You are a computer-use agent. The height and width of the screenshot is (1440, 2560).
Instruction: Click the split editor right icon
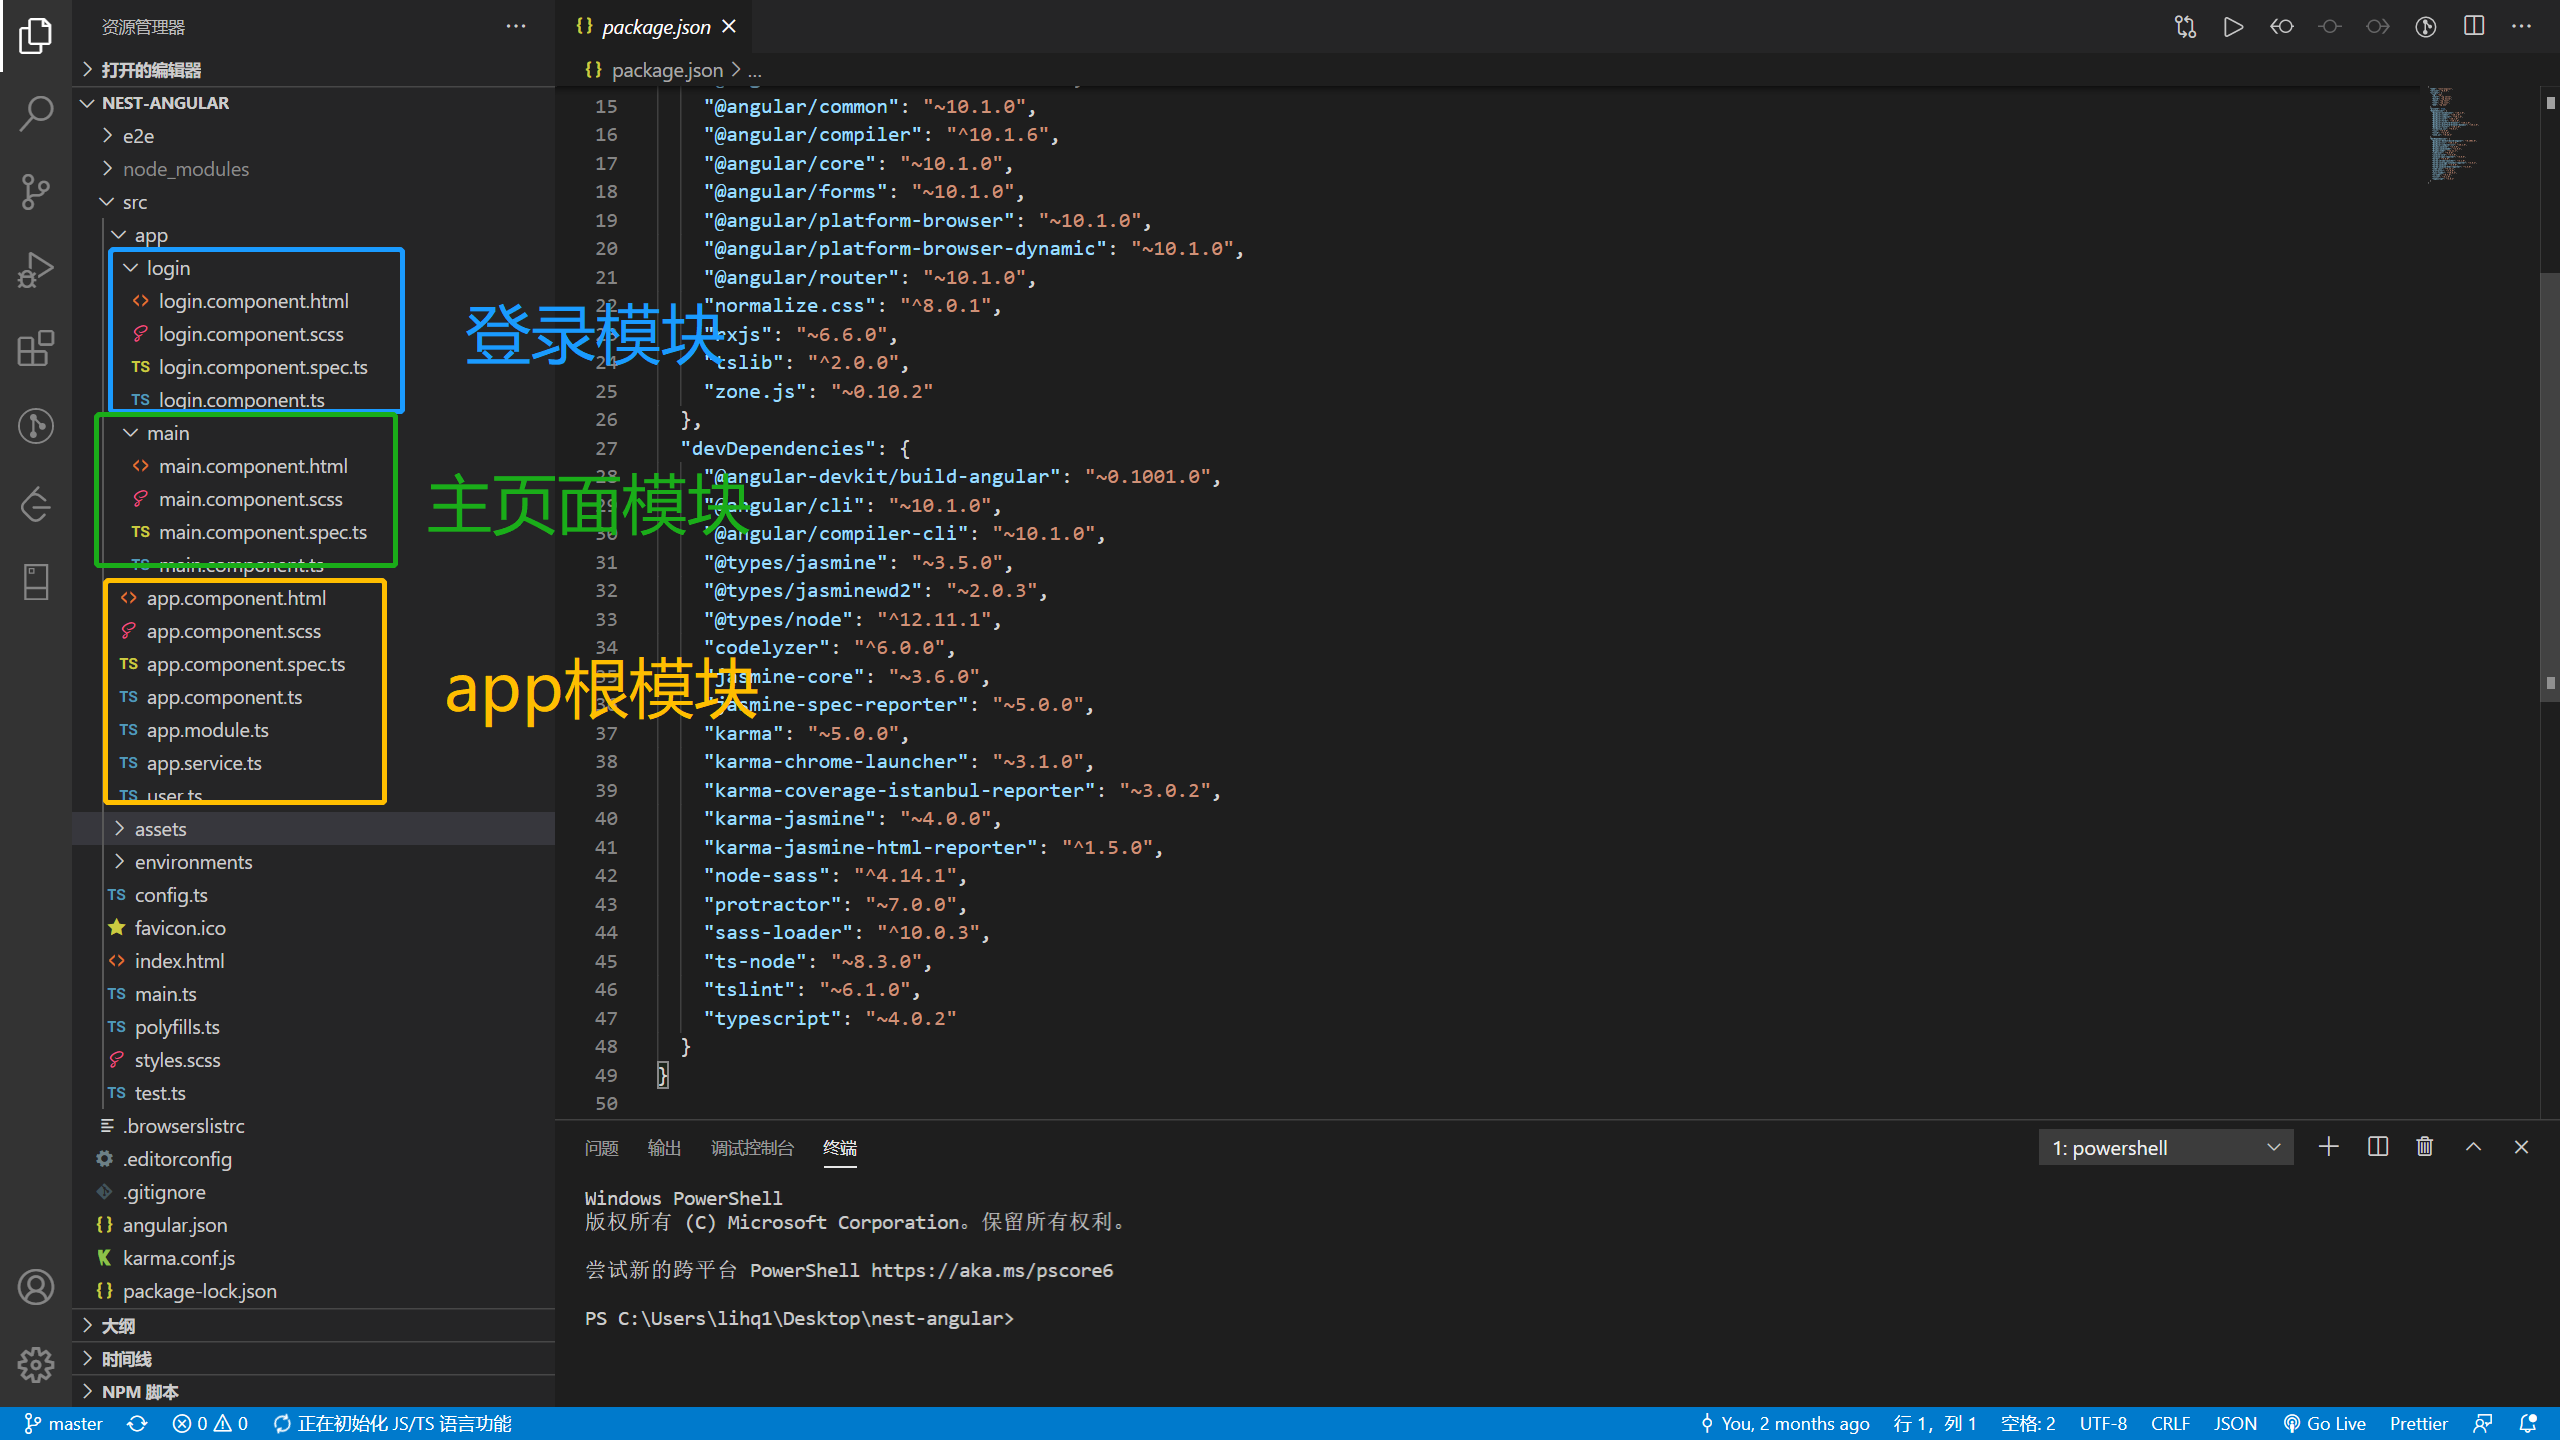click(2474, 27)
